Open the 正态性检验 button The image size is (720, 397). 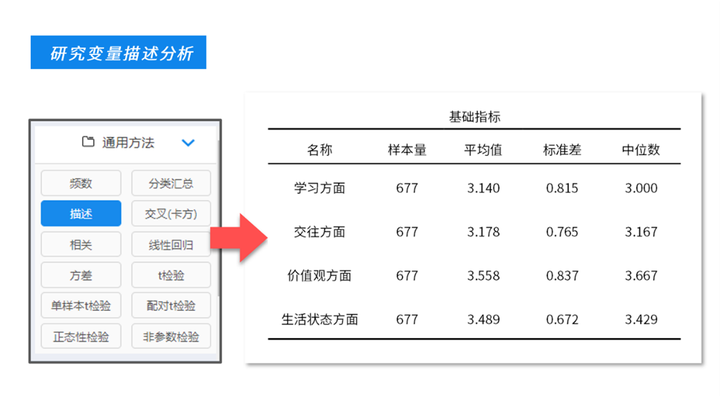point(81,336)
